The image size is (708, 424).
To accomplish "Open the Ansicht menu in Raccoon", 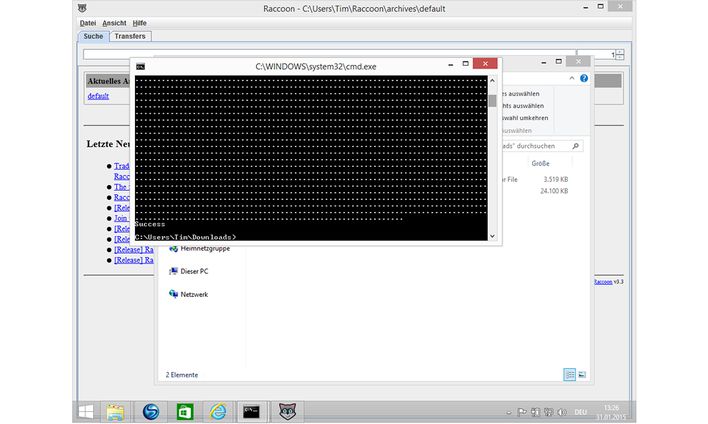I will [x=114, y=23].
